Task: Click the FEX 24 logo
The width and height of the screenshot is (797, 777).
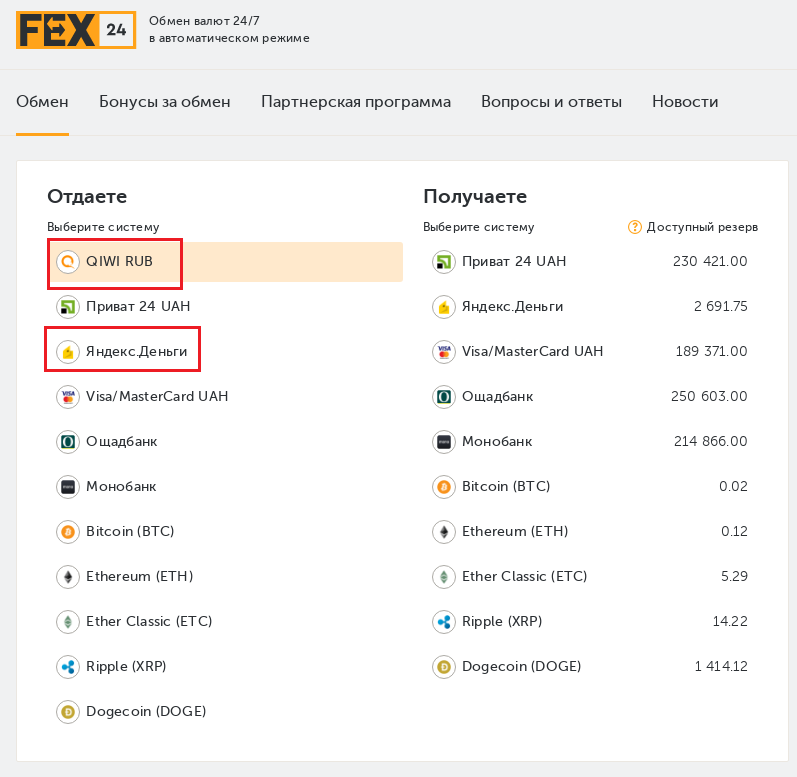Action: (75, 30)
